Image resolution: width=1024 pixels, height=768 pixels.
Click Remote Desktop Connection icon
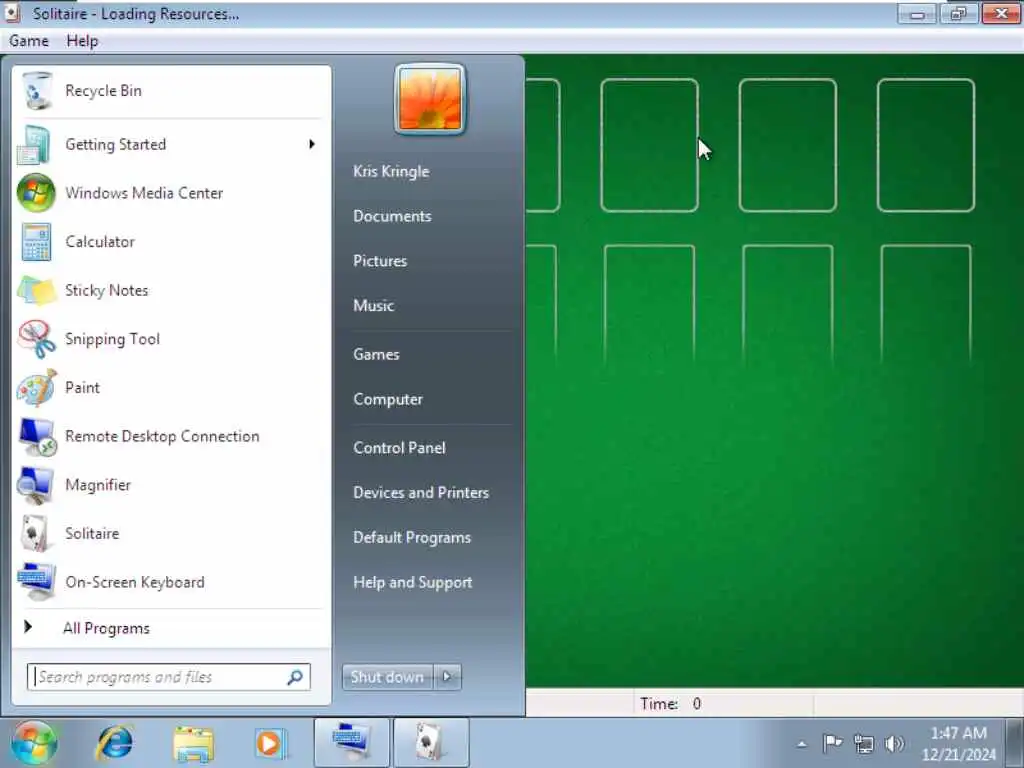click(37, 436)
